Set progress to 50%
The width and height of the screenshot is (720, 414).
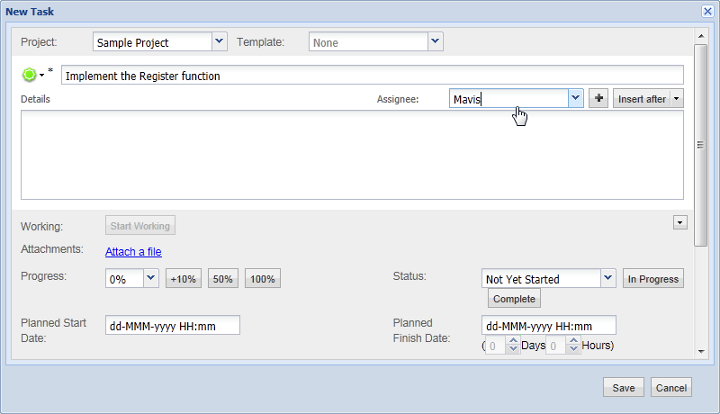coord(223,279)
